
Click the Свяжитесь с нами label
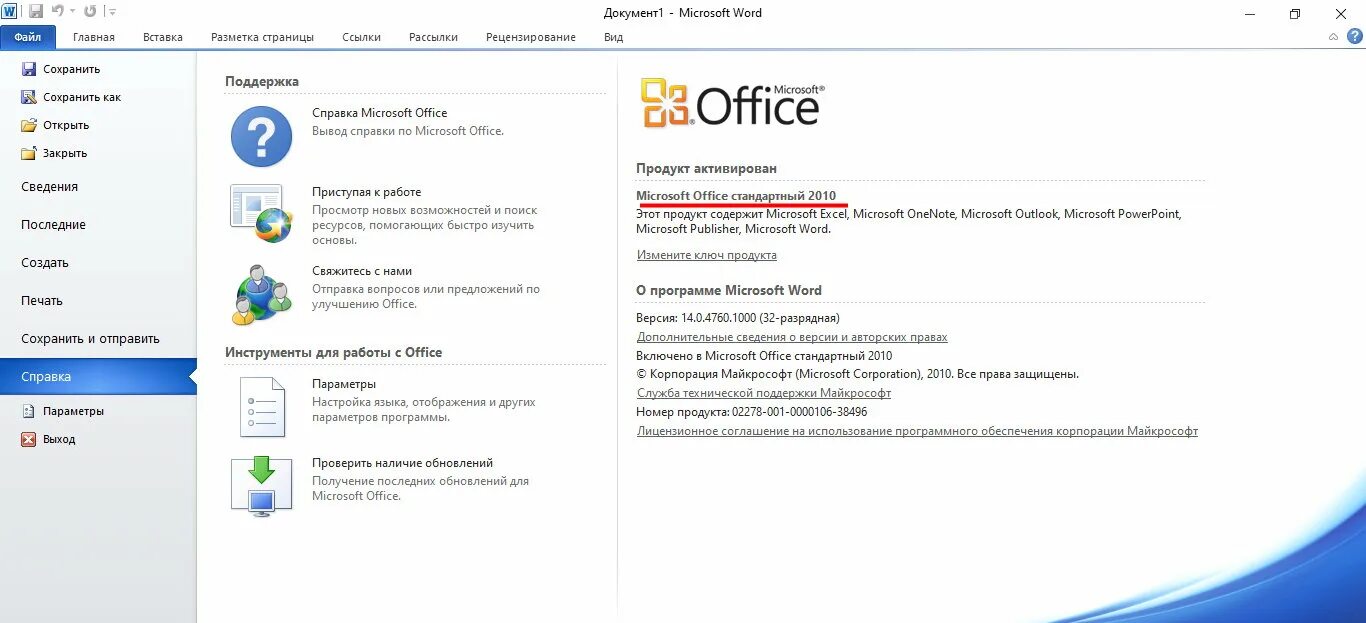click(362, 271)
